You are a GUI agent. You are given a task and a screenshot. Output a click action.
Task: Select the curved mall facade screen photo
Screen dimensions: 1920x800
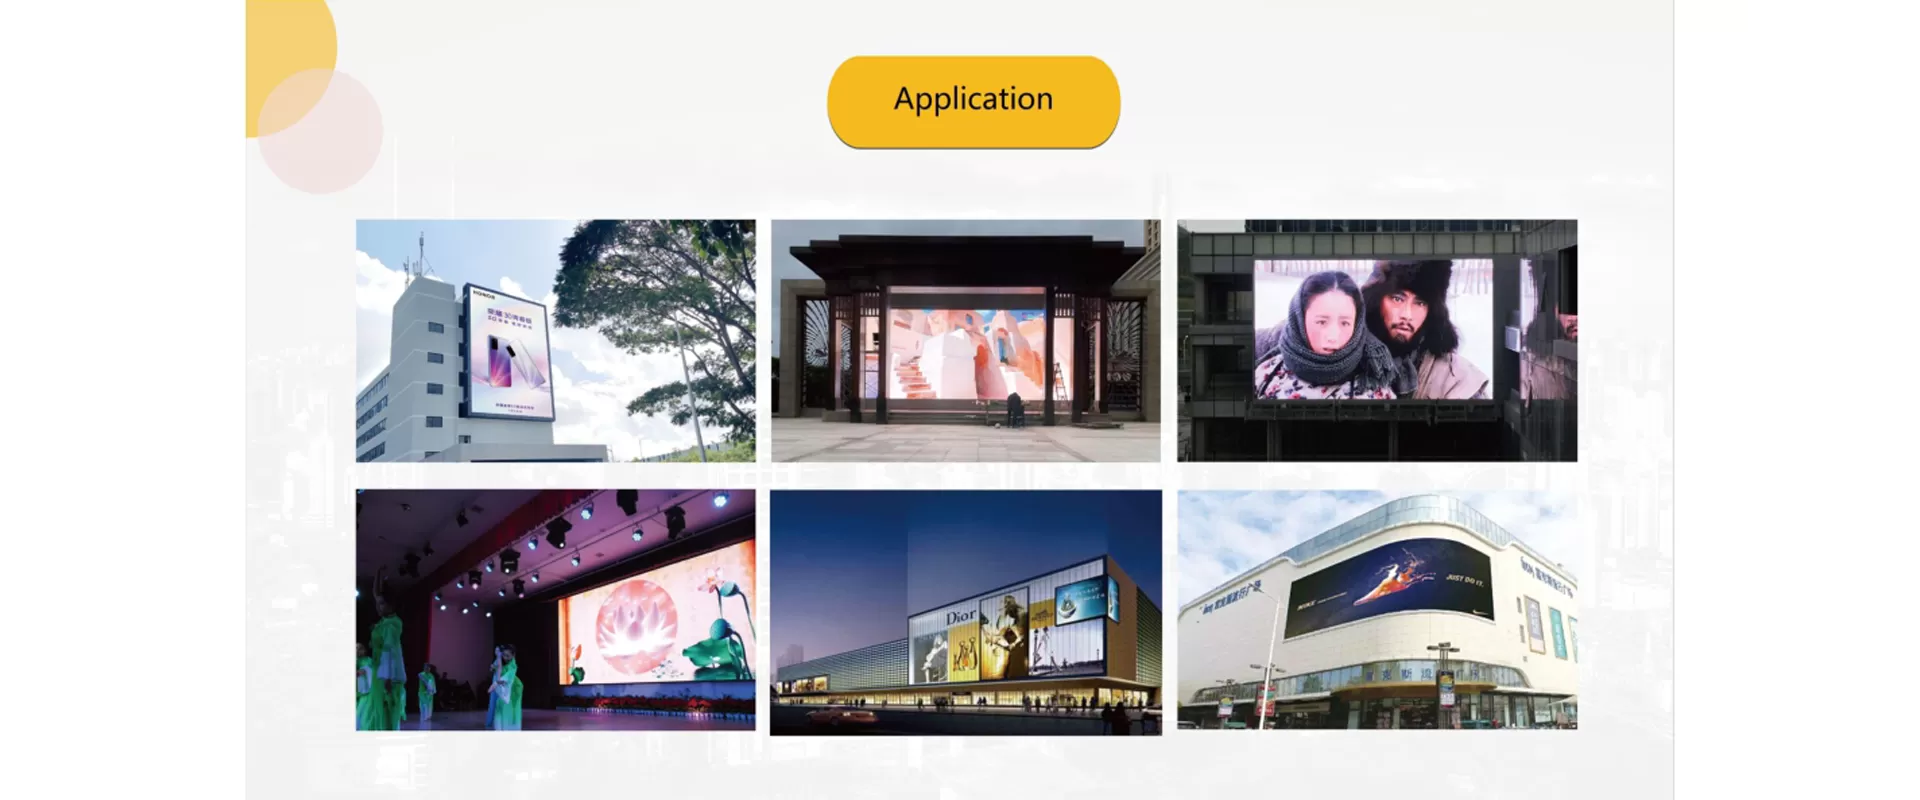tap(1376, 610)
